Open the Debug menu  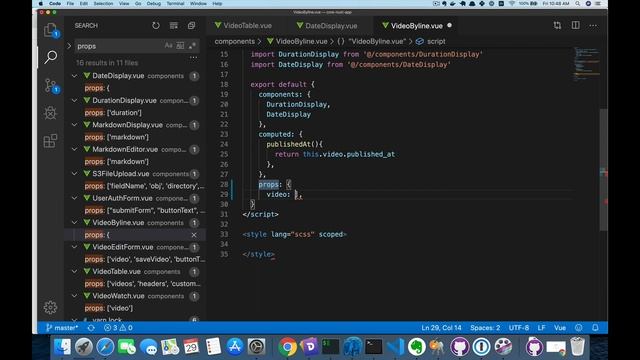(x=153, y=3)
